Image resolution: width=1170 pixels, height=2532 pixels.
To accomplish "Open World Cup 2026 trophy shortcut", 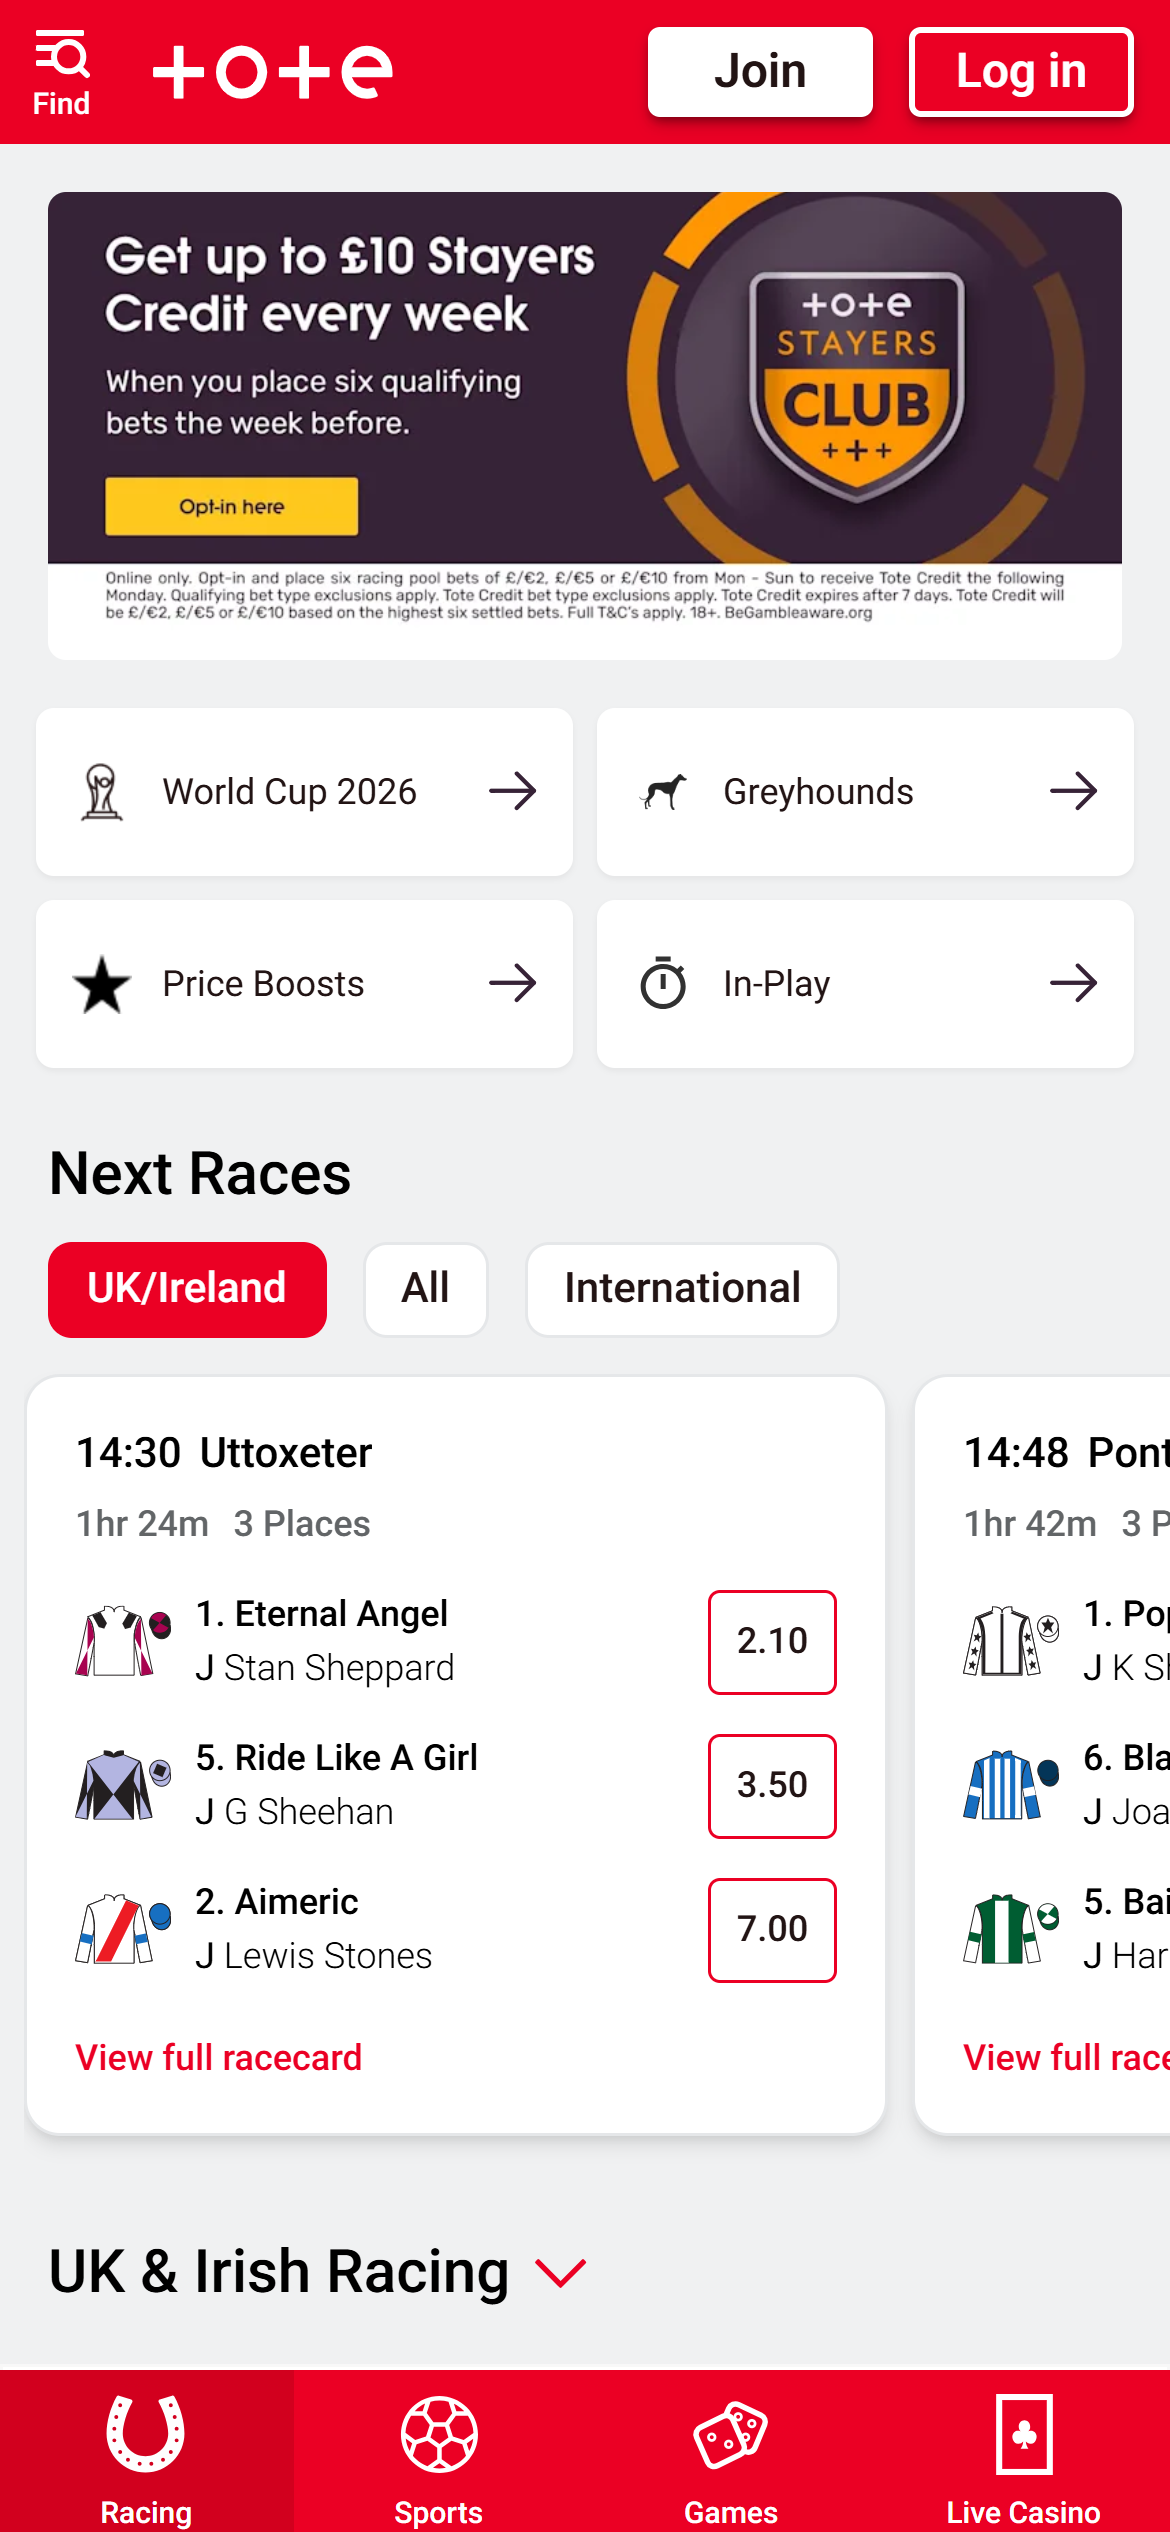I will point(304,792).
